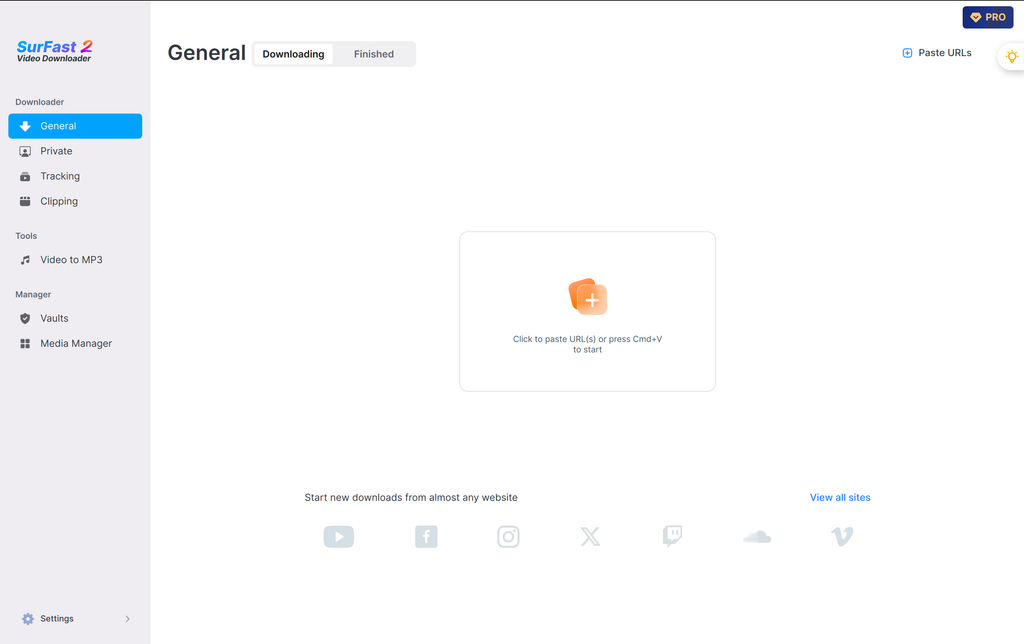Image resolution: width=1024 pixels, height=644 pixels.
Task: Open the Video to MP3 tool
Action: [75, 260]
